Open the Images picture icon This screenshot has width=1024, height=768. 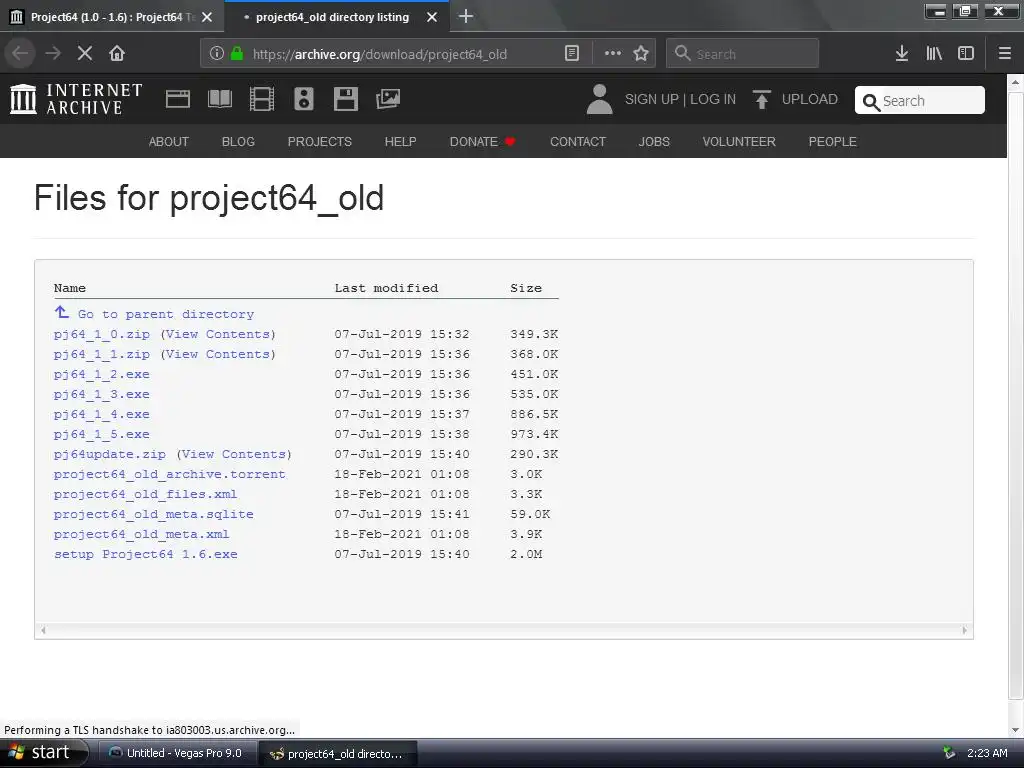point(388,99)
